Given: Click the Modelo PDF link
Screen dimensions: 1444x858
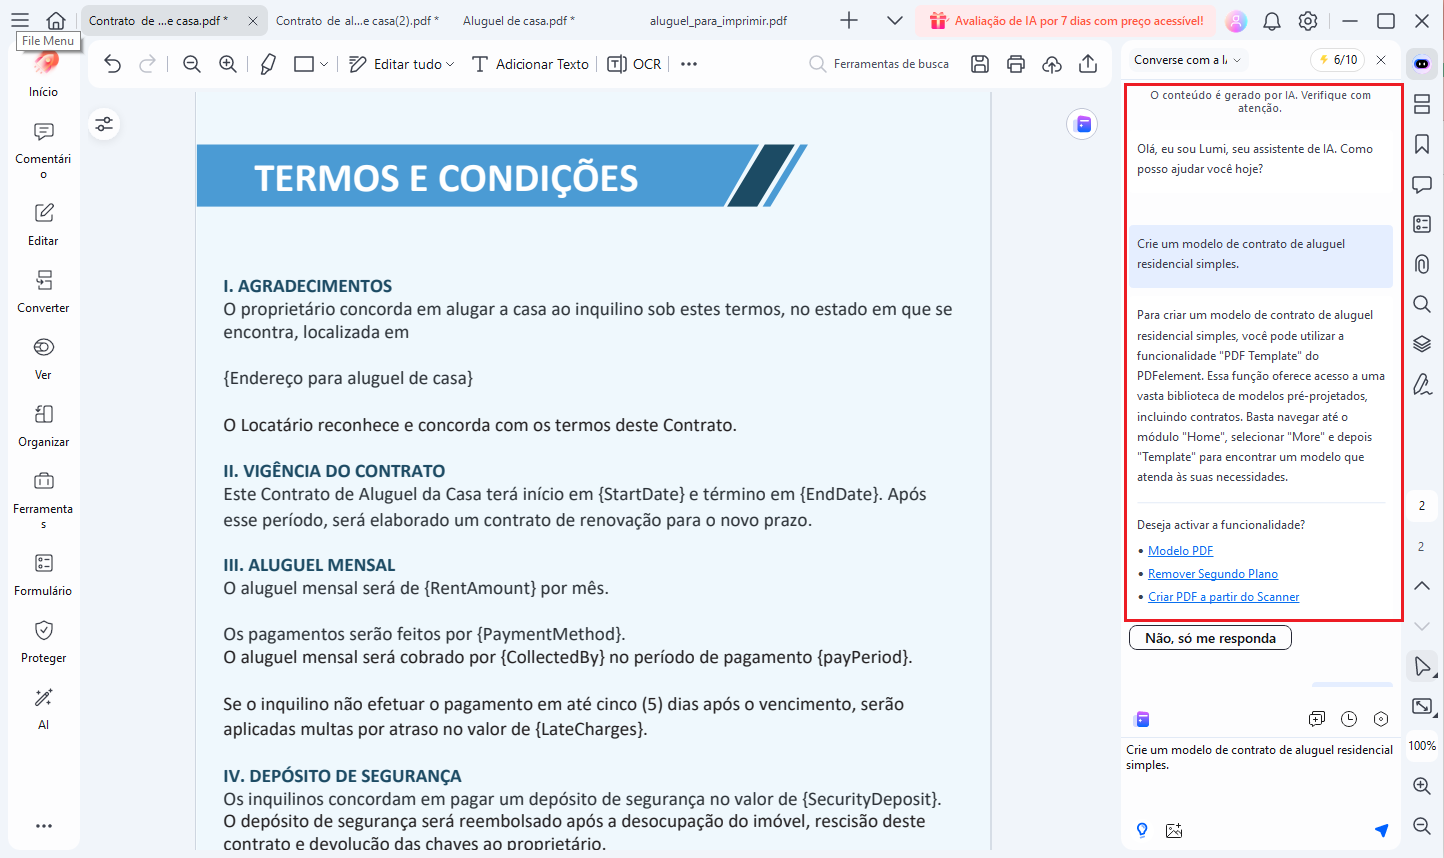Looking at the screenshot, I should pyautogui.click(x=1180, y=550).
